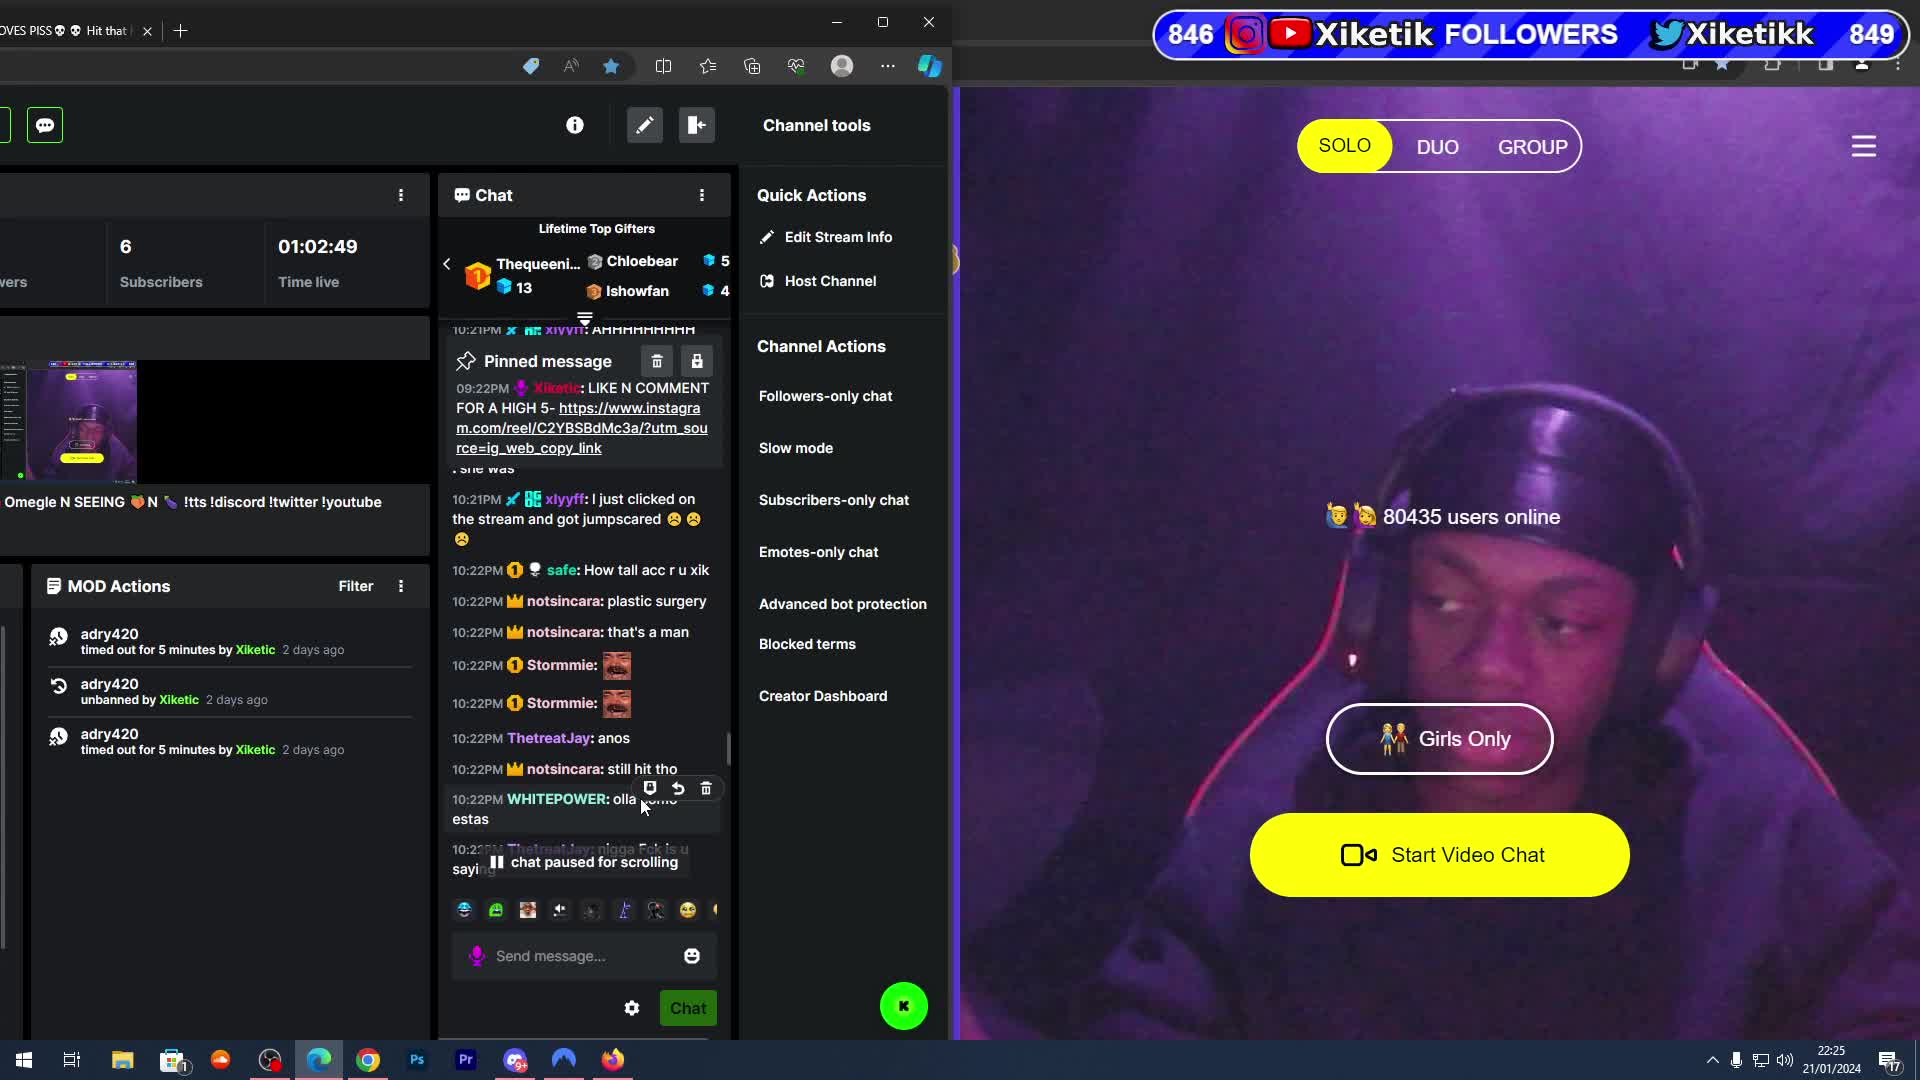The image size is (1920, 1080).
Task: Open the hamburger menu on the video chat site
Action: point(1863,146)
